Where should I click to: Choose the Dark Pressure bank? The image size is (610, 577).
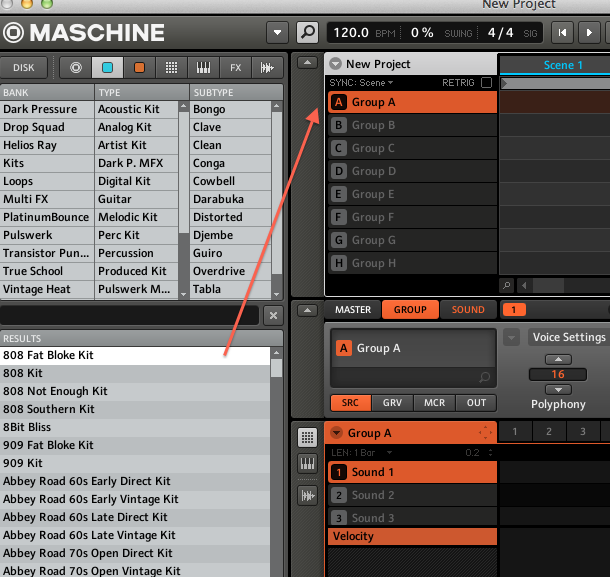point(47,109)
